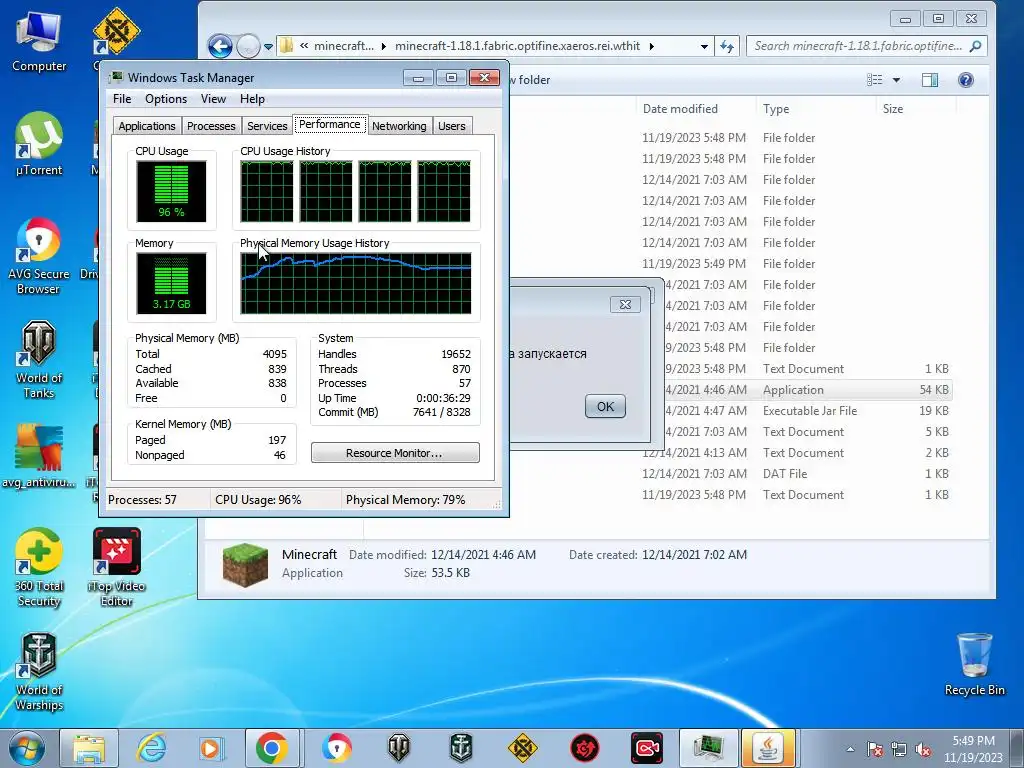Screen dimensions: 1024x768
Task: Open the µTorrent desktop shortcut
Action: 39,144
